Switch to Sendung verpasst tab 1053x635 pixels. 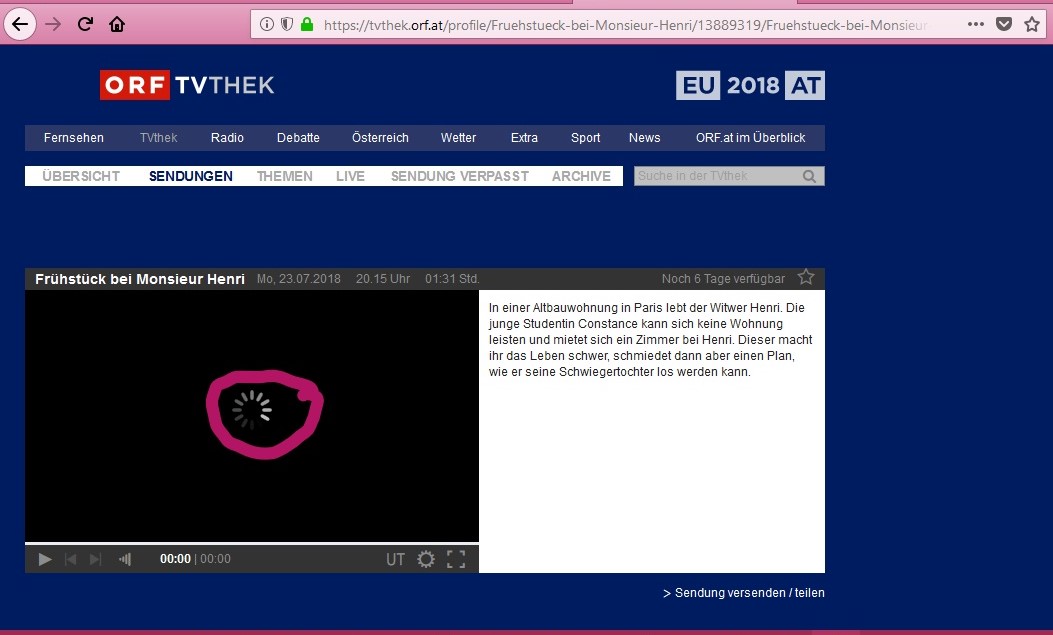pos(458,176)
